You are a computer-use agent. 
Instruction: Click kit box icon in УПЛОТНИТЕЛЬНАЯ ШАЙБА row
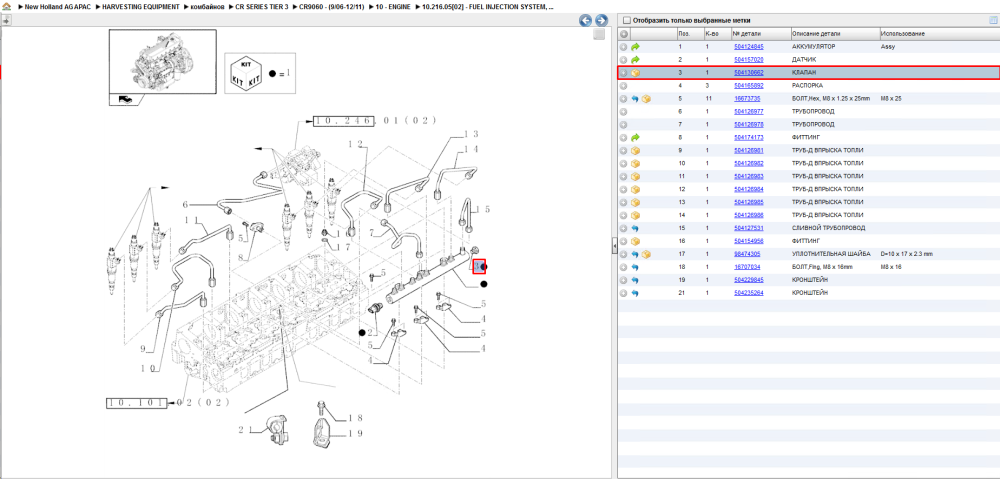point(646,254)
